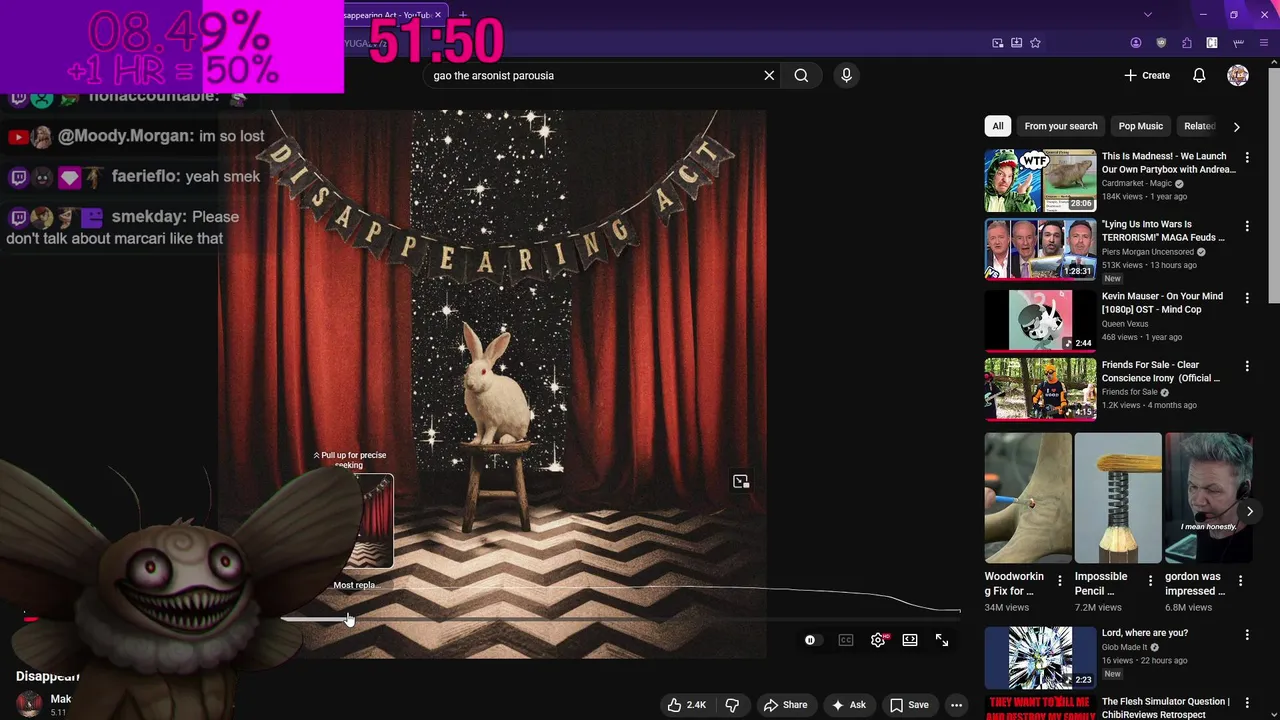
Task: Open options for Woodworking Fix short
Action: pos(1060,581)
